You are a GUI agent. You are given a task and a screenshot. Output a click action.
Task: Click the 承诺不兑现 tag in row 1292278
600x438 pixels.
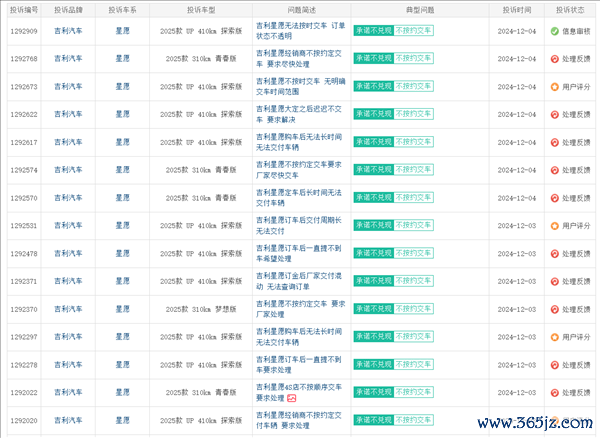pos(373,365)
